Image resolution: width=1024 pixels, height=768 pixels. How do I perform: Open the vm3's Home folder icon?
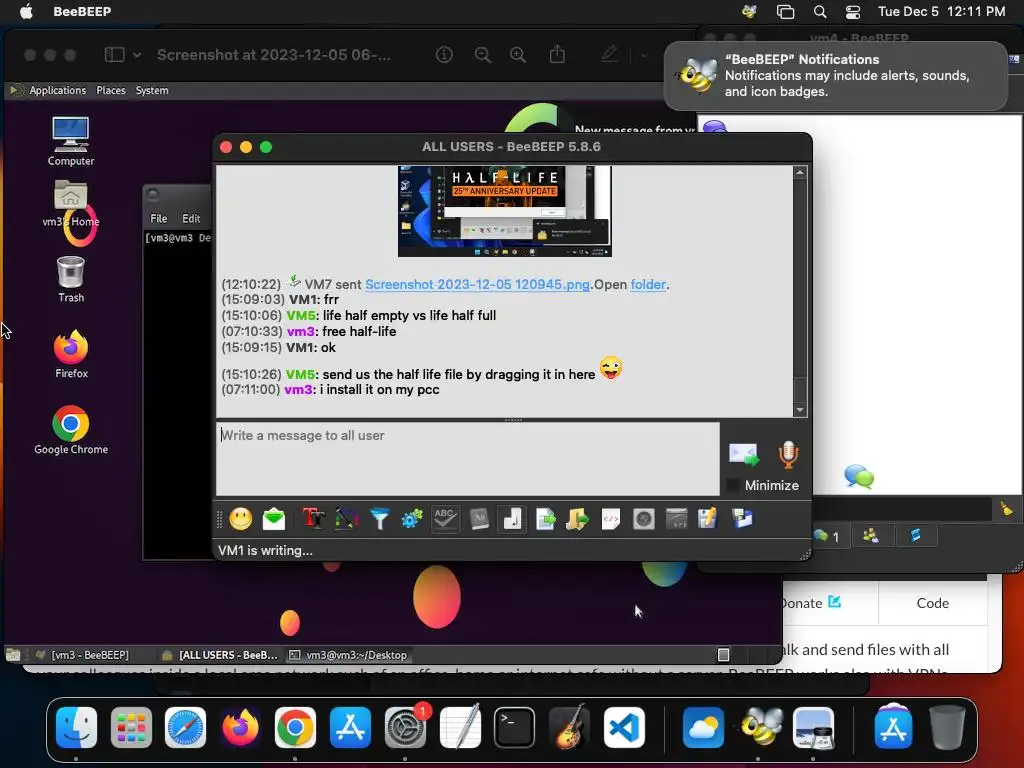pyautogui.click(x=71, y=204)
